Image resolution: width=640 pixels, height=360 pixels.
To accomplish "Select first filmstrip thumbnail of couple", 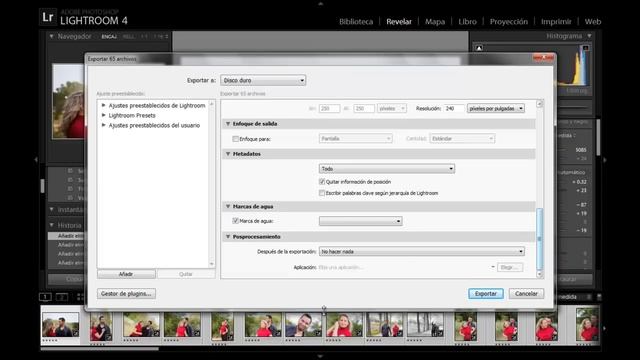I will (60, 325).
